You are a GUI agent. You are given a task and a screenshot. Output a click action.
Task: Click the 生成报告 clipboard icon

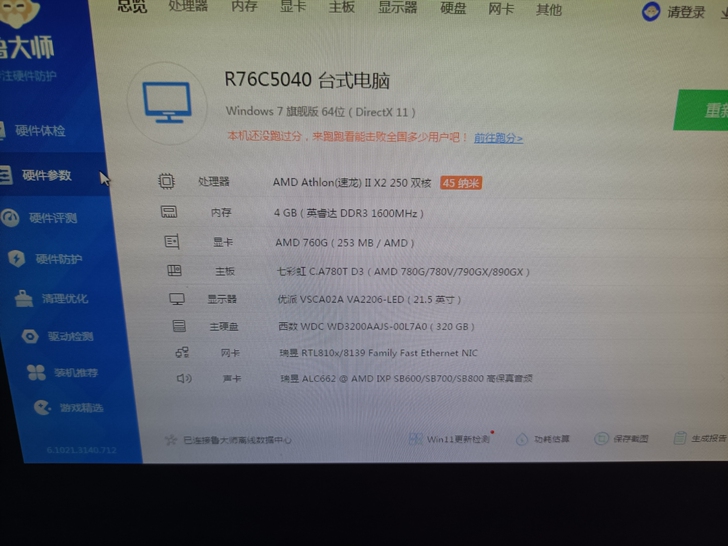click(680, 438)
